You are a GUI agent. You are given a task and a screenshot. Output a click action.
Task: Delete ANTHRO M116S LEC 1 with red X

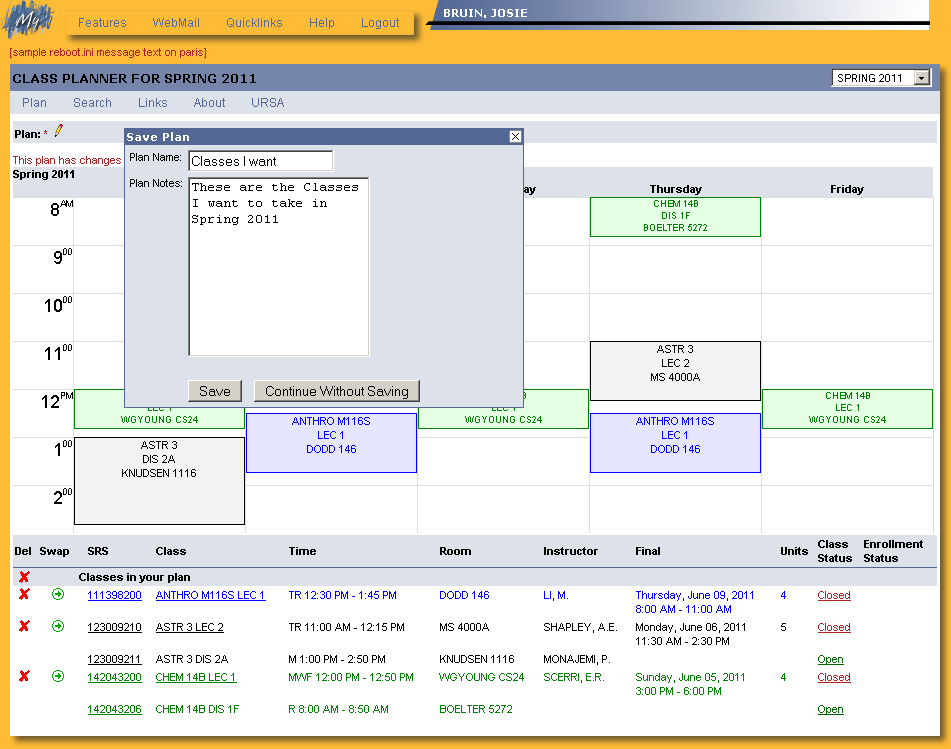[x=24, y=595]
